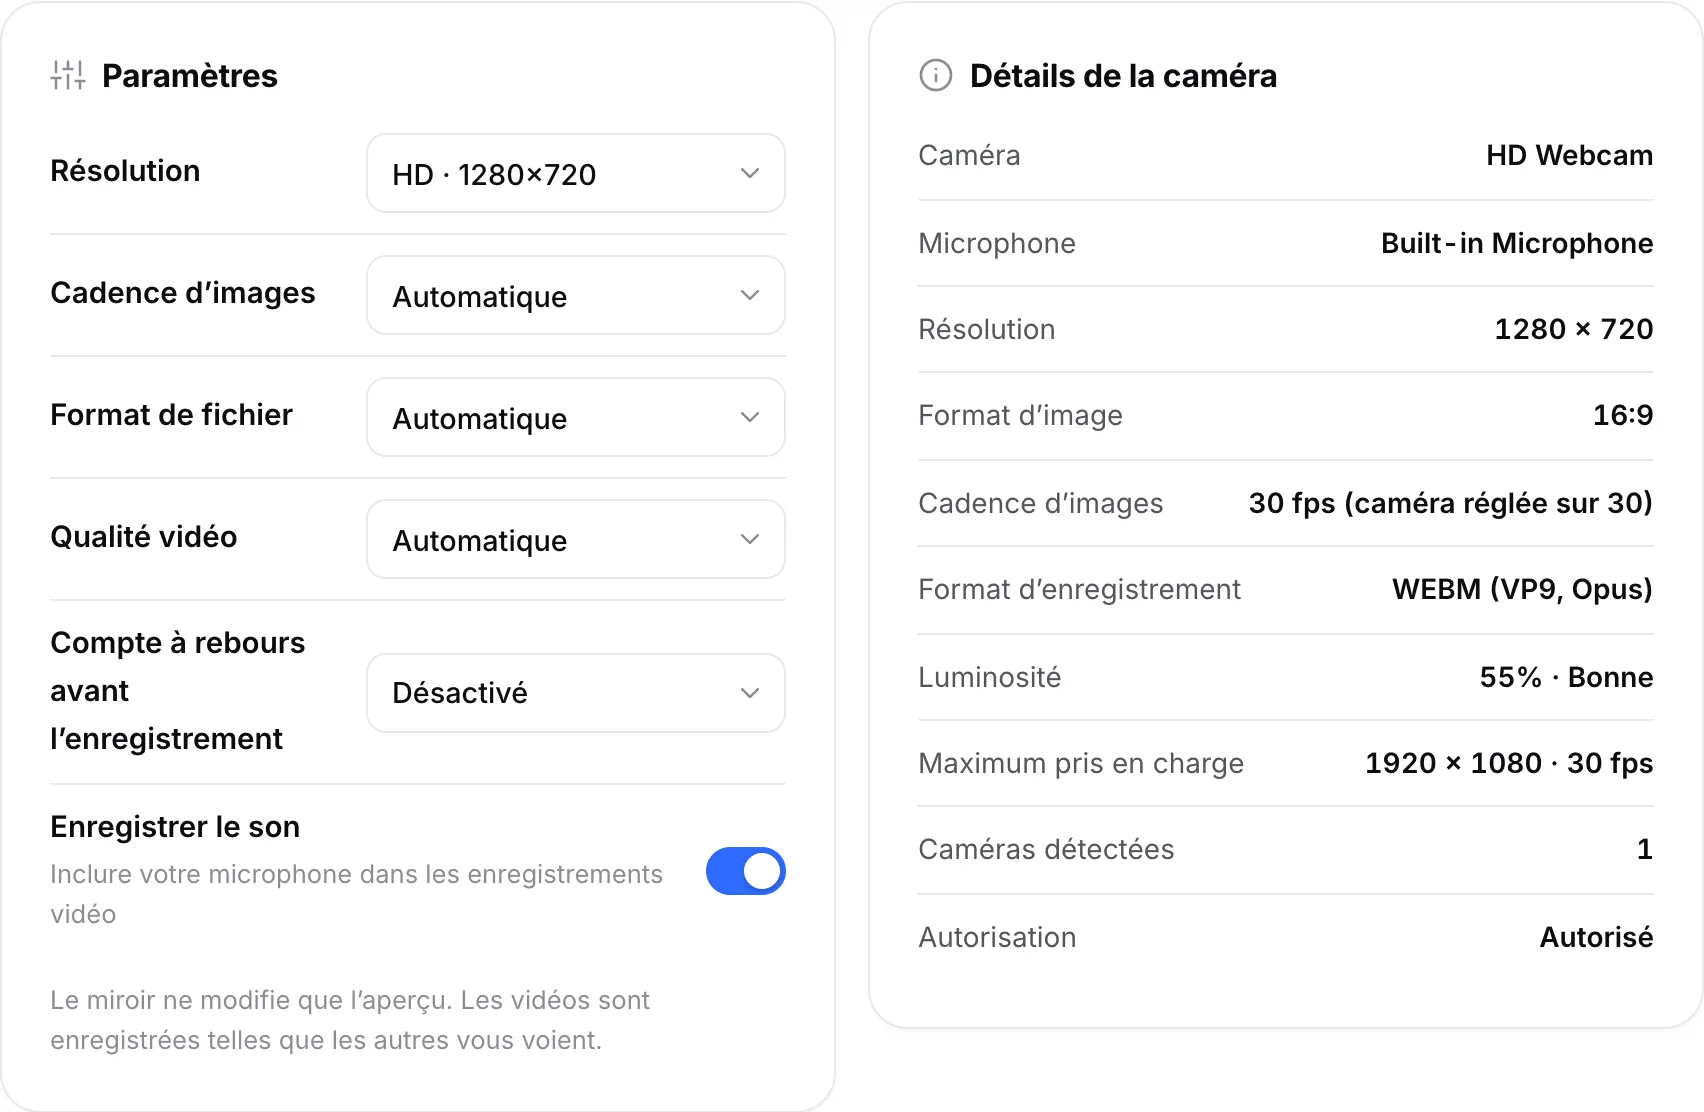The image size is (1704, 1112).
Task: Click the Cadence d'images label in Paramètres
Action: pyautogui.click(x=183, y=293)
